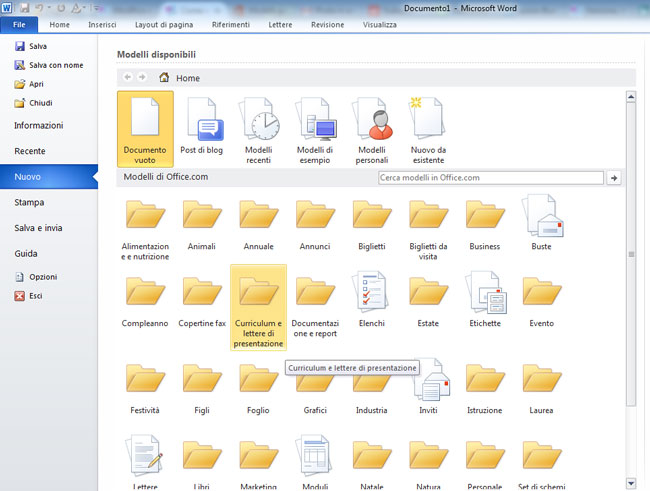Select Nuovo da esistente

point(428,129)
